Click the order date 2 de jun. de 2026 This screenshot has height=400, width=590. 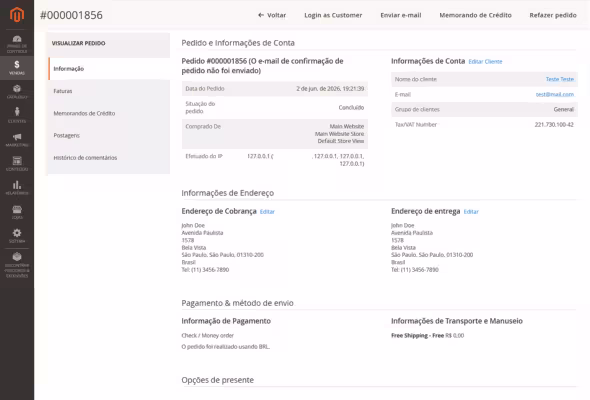point(330,89)
